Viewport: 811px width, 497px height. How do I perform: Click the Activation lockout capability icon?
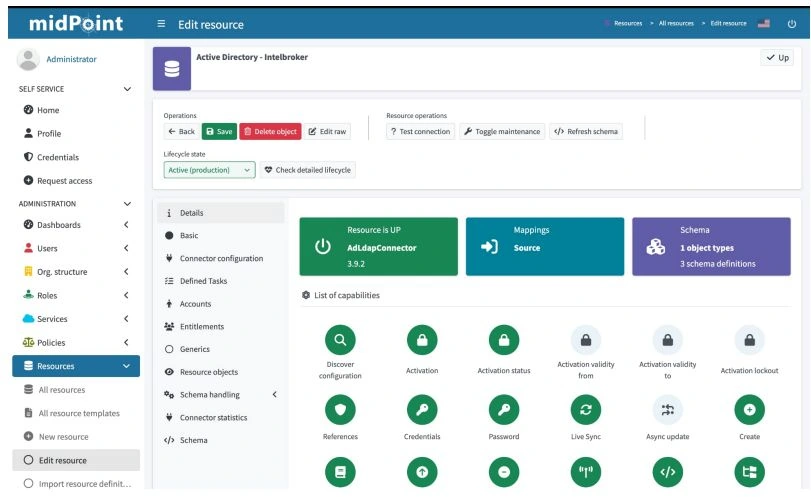click(749, 340)
